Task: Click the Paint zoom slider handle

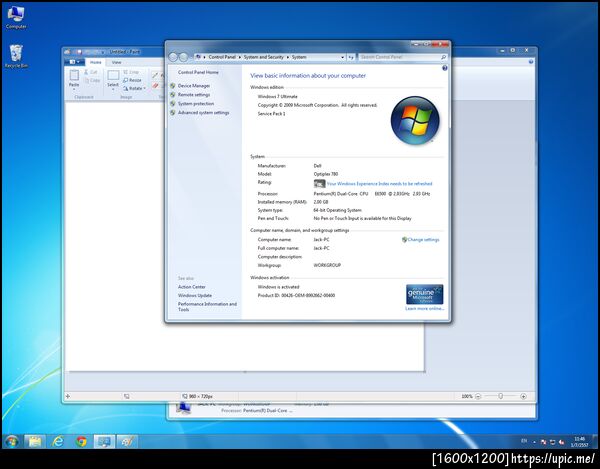Action: point(501,396)
